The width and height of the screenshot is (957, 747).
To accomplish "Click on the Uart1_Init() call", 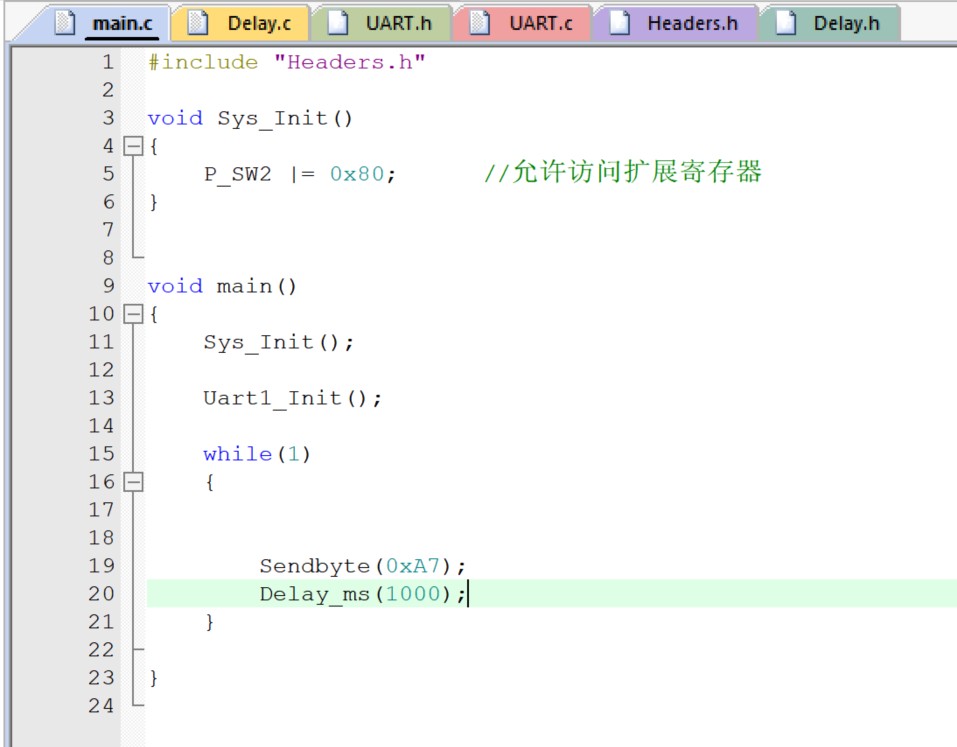I will [x=292, y=398].
